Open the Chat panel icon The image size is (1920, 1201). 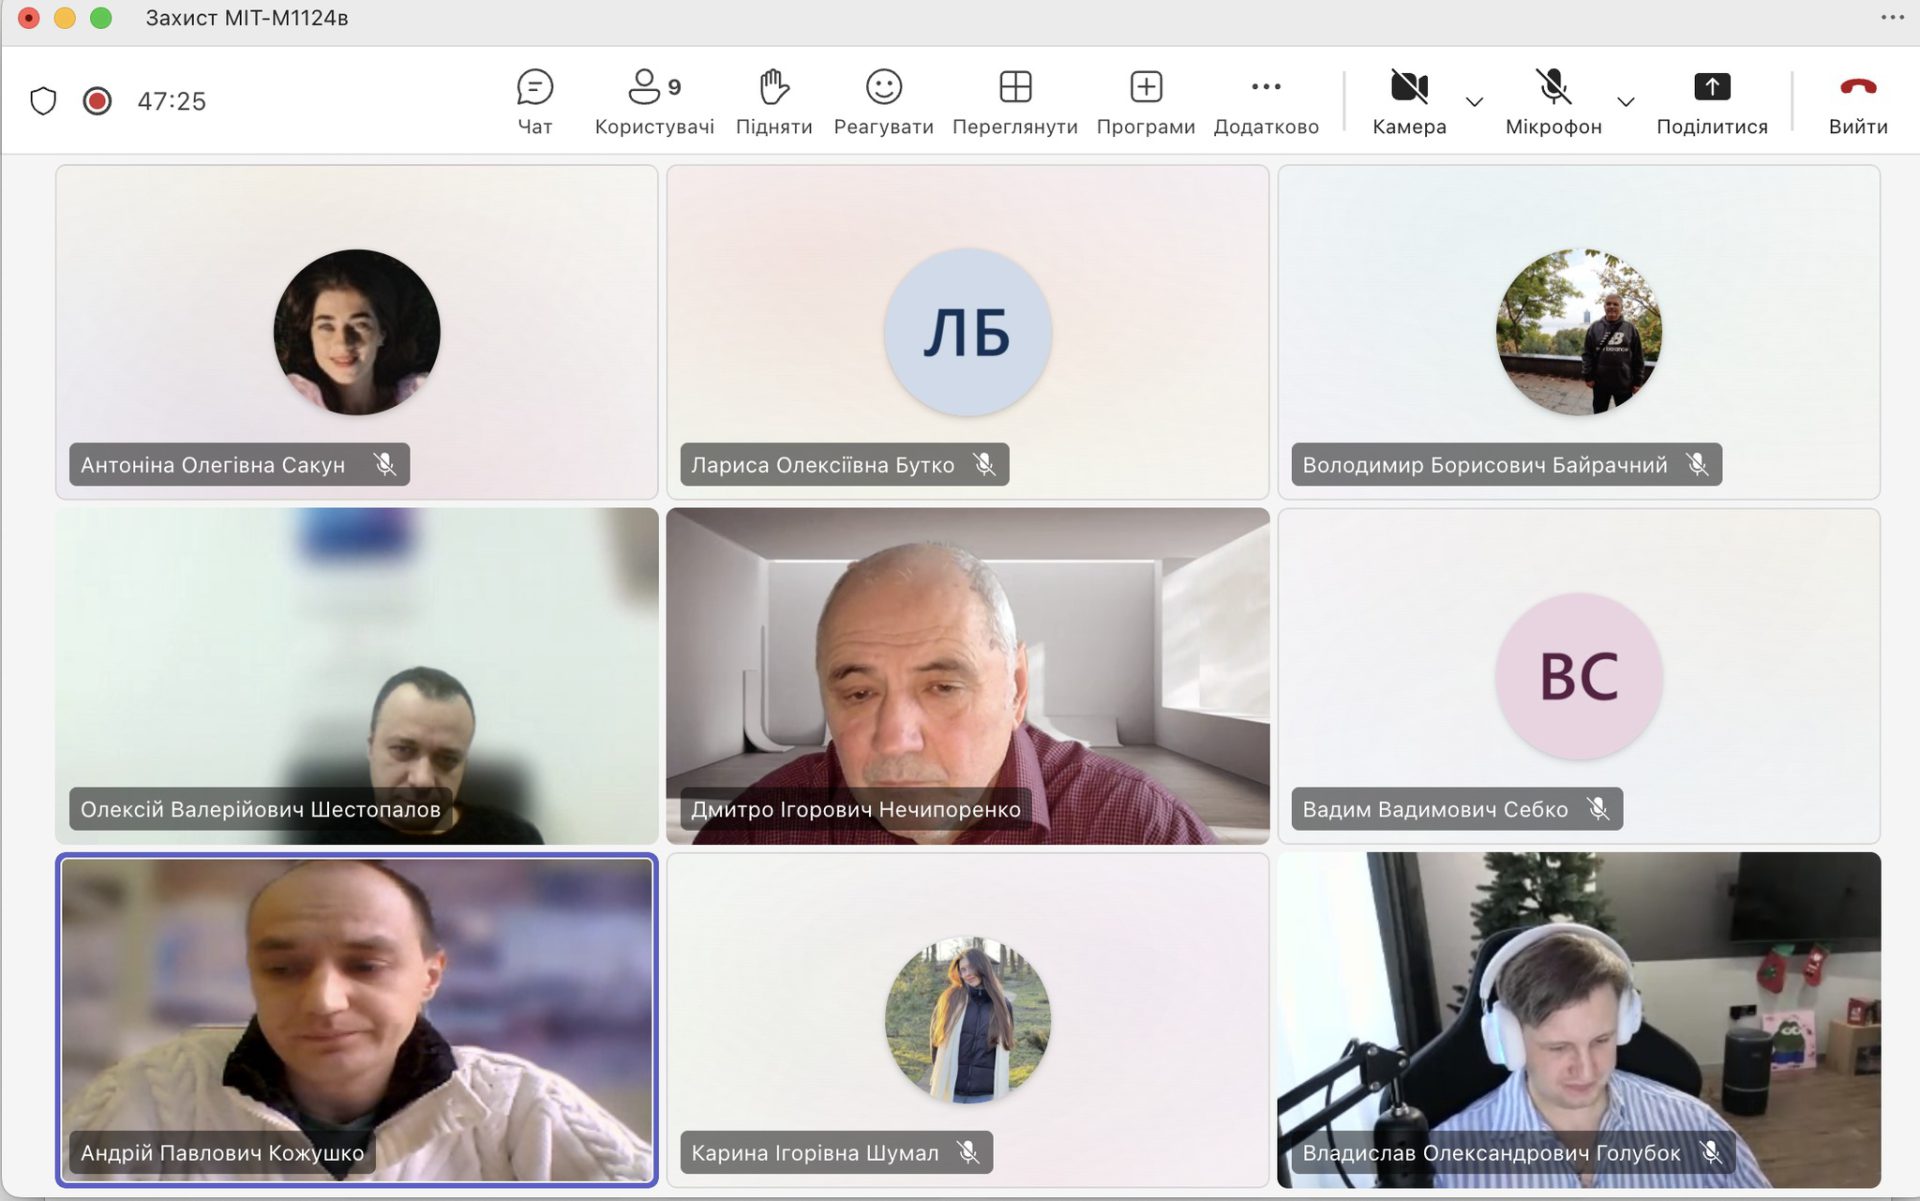point(534,88)
